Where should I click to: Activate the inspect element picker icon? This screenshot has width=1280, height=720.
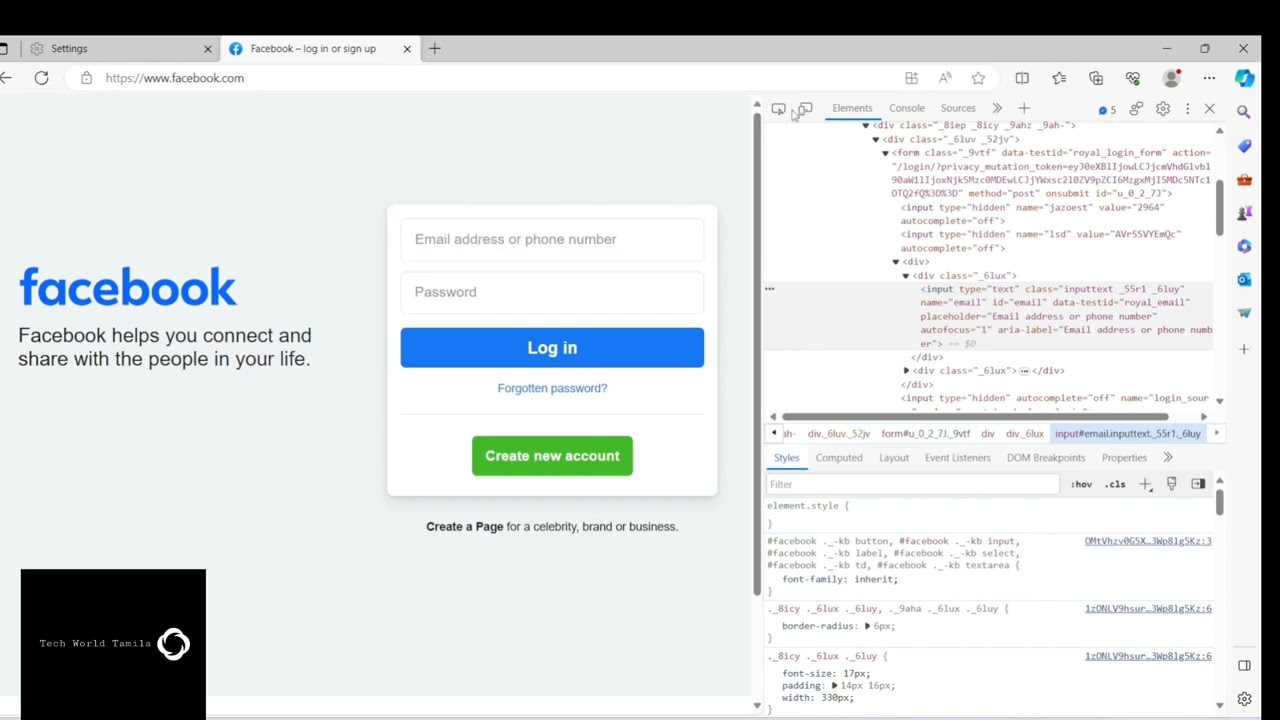[778, 109]
